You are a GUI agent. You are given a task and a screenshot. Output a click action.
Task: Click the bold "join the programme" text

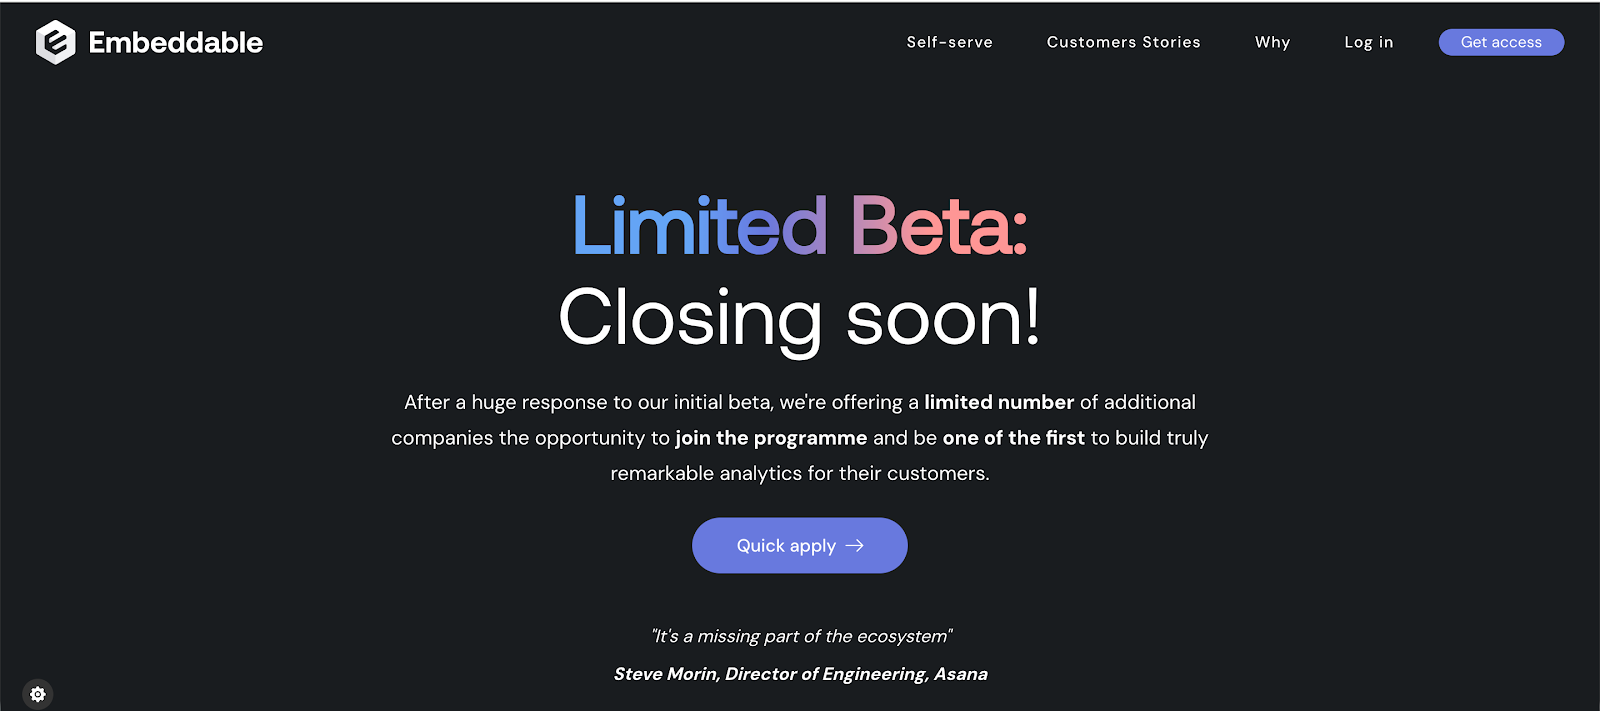coord(772,438)
